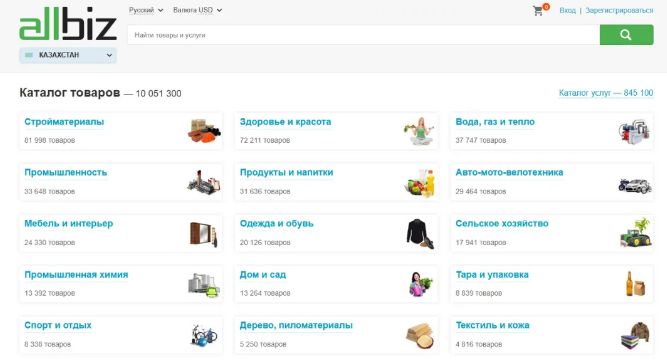Open the Промышленная химия category
Image resolution: width=667 pixels, height=363 pixels.
[x=76, y=274]
